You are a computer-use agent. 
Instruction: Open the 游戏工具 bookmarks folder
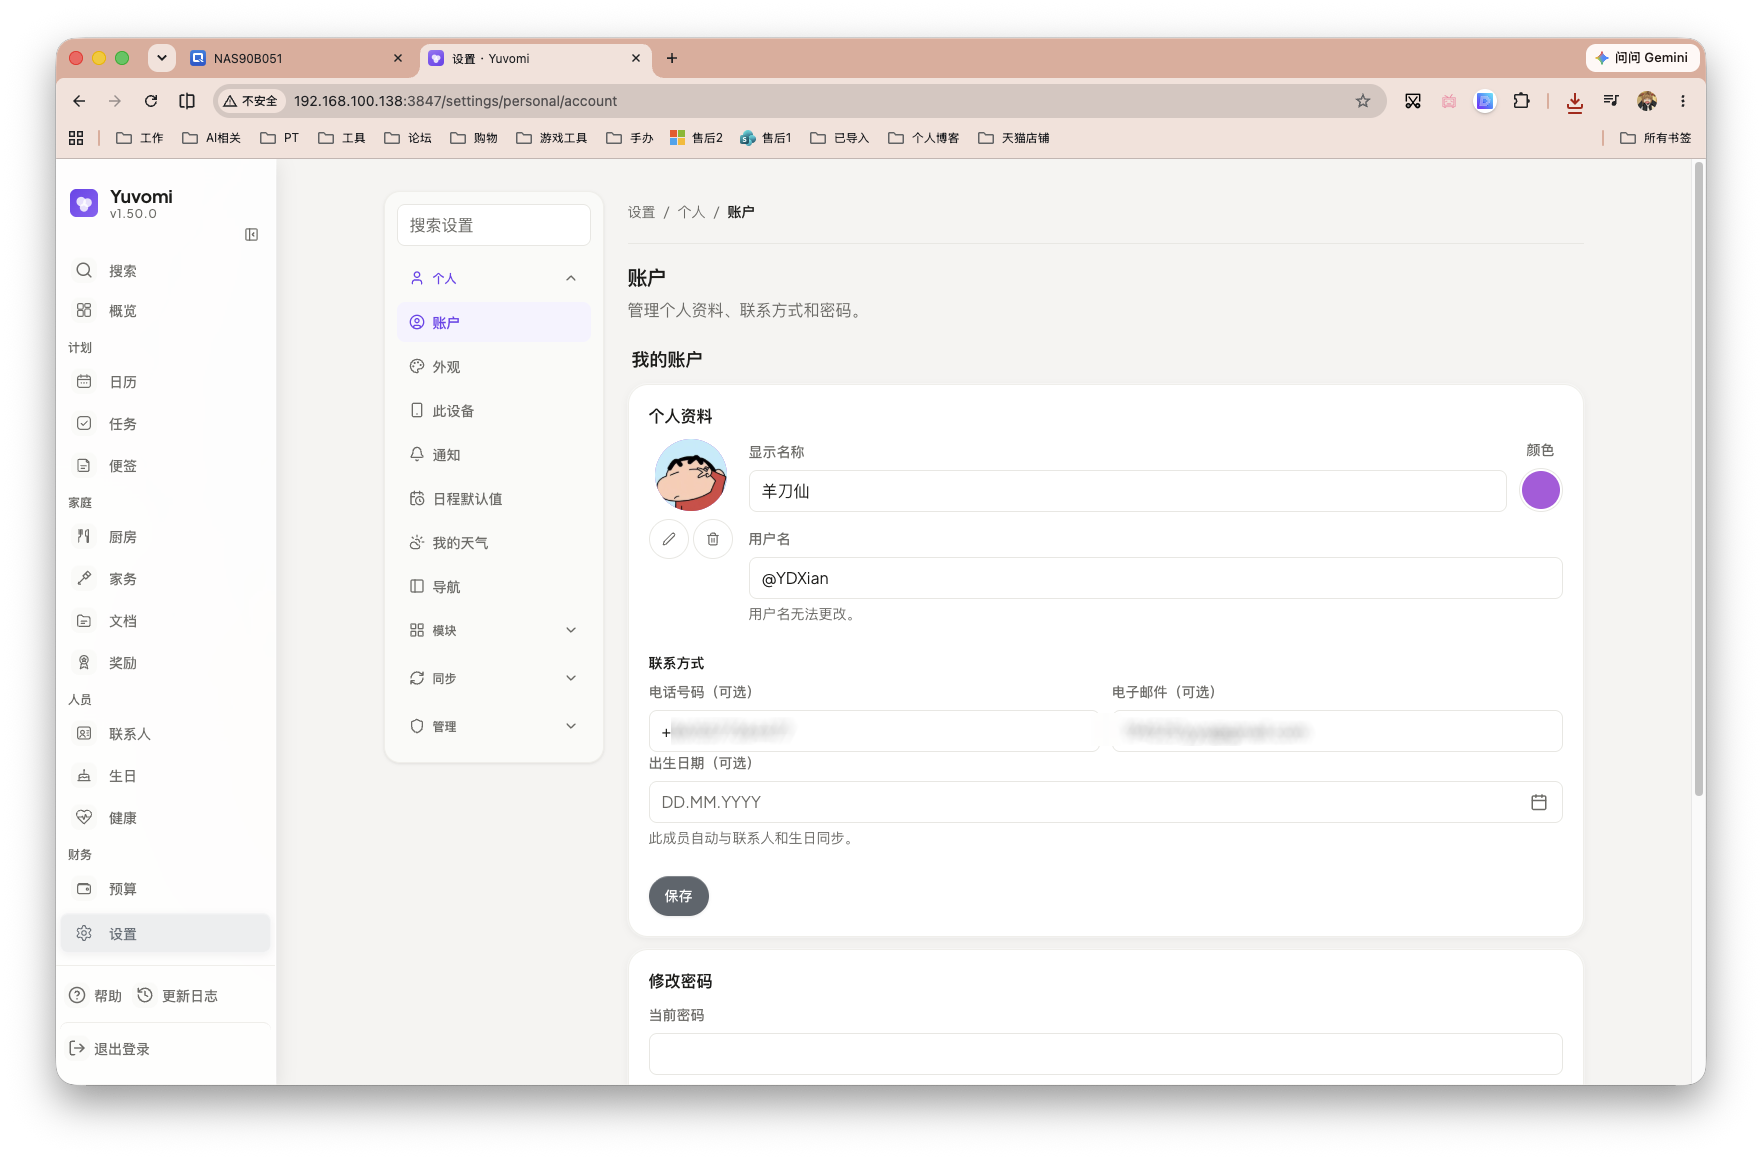coord(552,138)
